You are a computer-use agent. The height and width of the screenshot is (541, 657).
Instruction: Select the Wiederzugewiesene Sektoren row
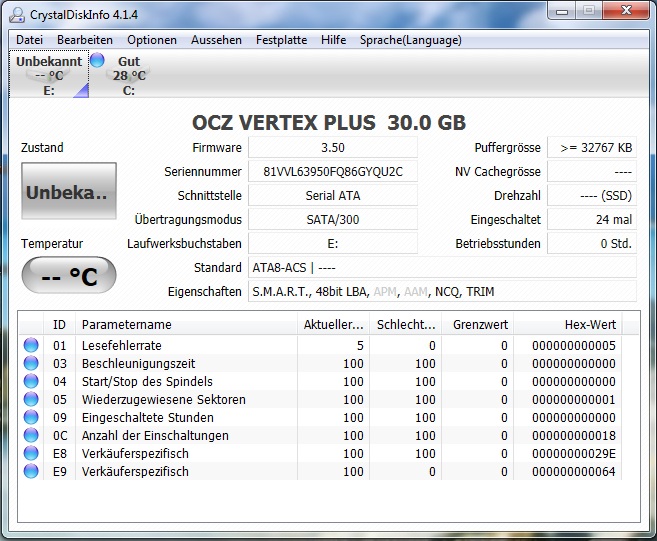(320, 399)
